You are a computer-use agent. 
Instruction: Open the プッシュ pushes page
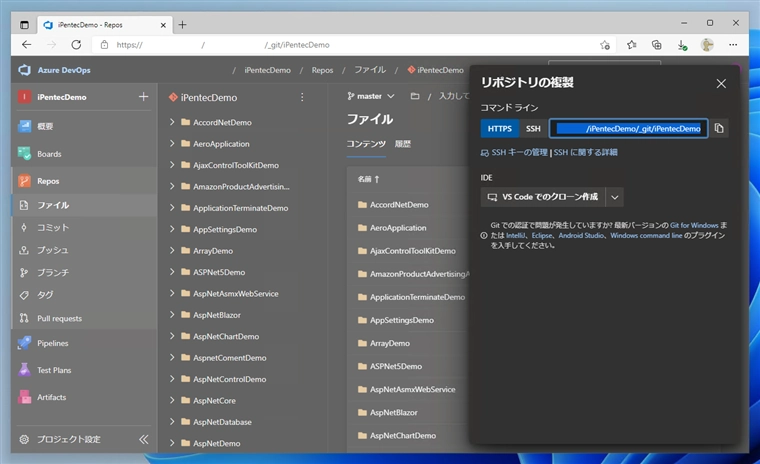tap(52, 250)
